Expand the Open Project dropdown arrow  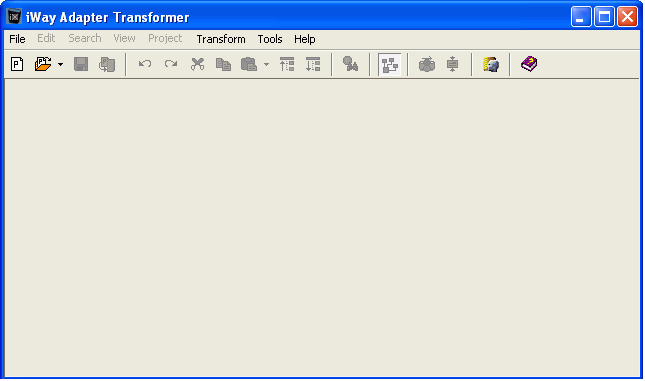[60, 65]
